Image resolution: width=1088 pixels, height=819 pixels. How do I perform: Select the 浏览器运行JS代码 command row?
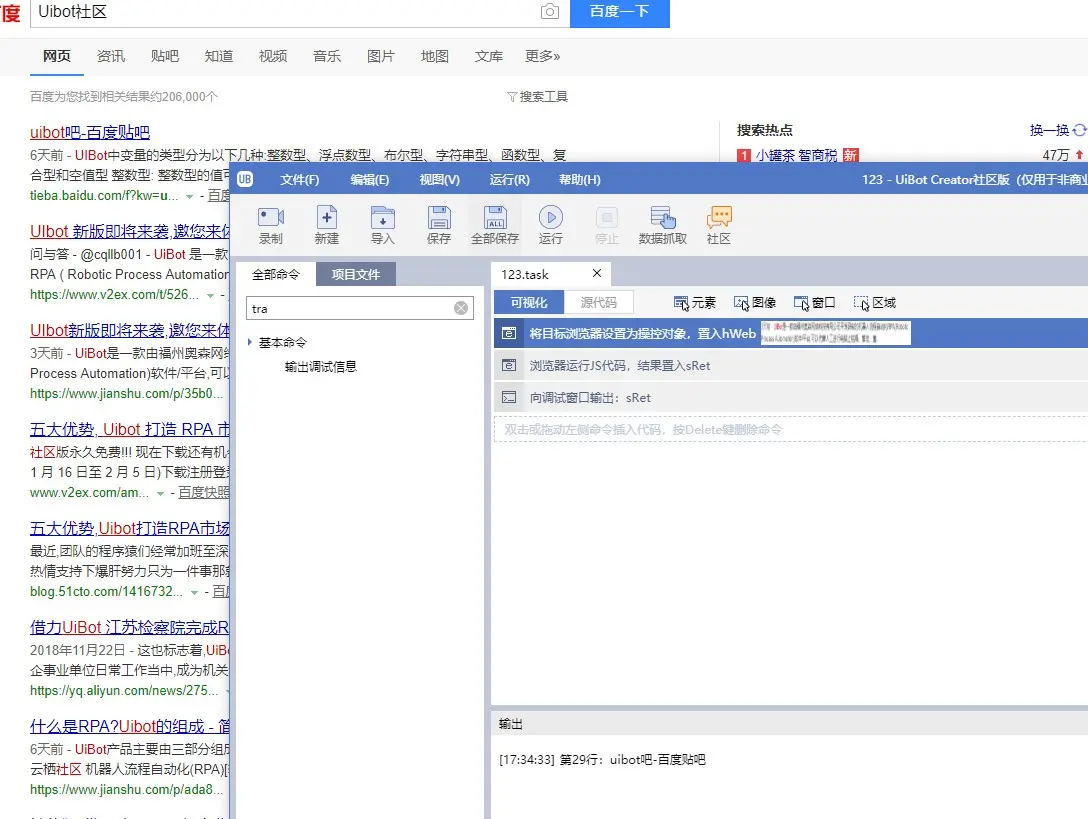click(790, 366)
